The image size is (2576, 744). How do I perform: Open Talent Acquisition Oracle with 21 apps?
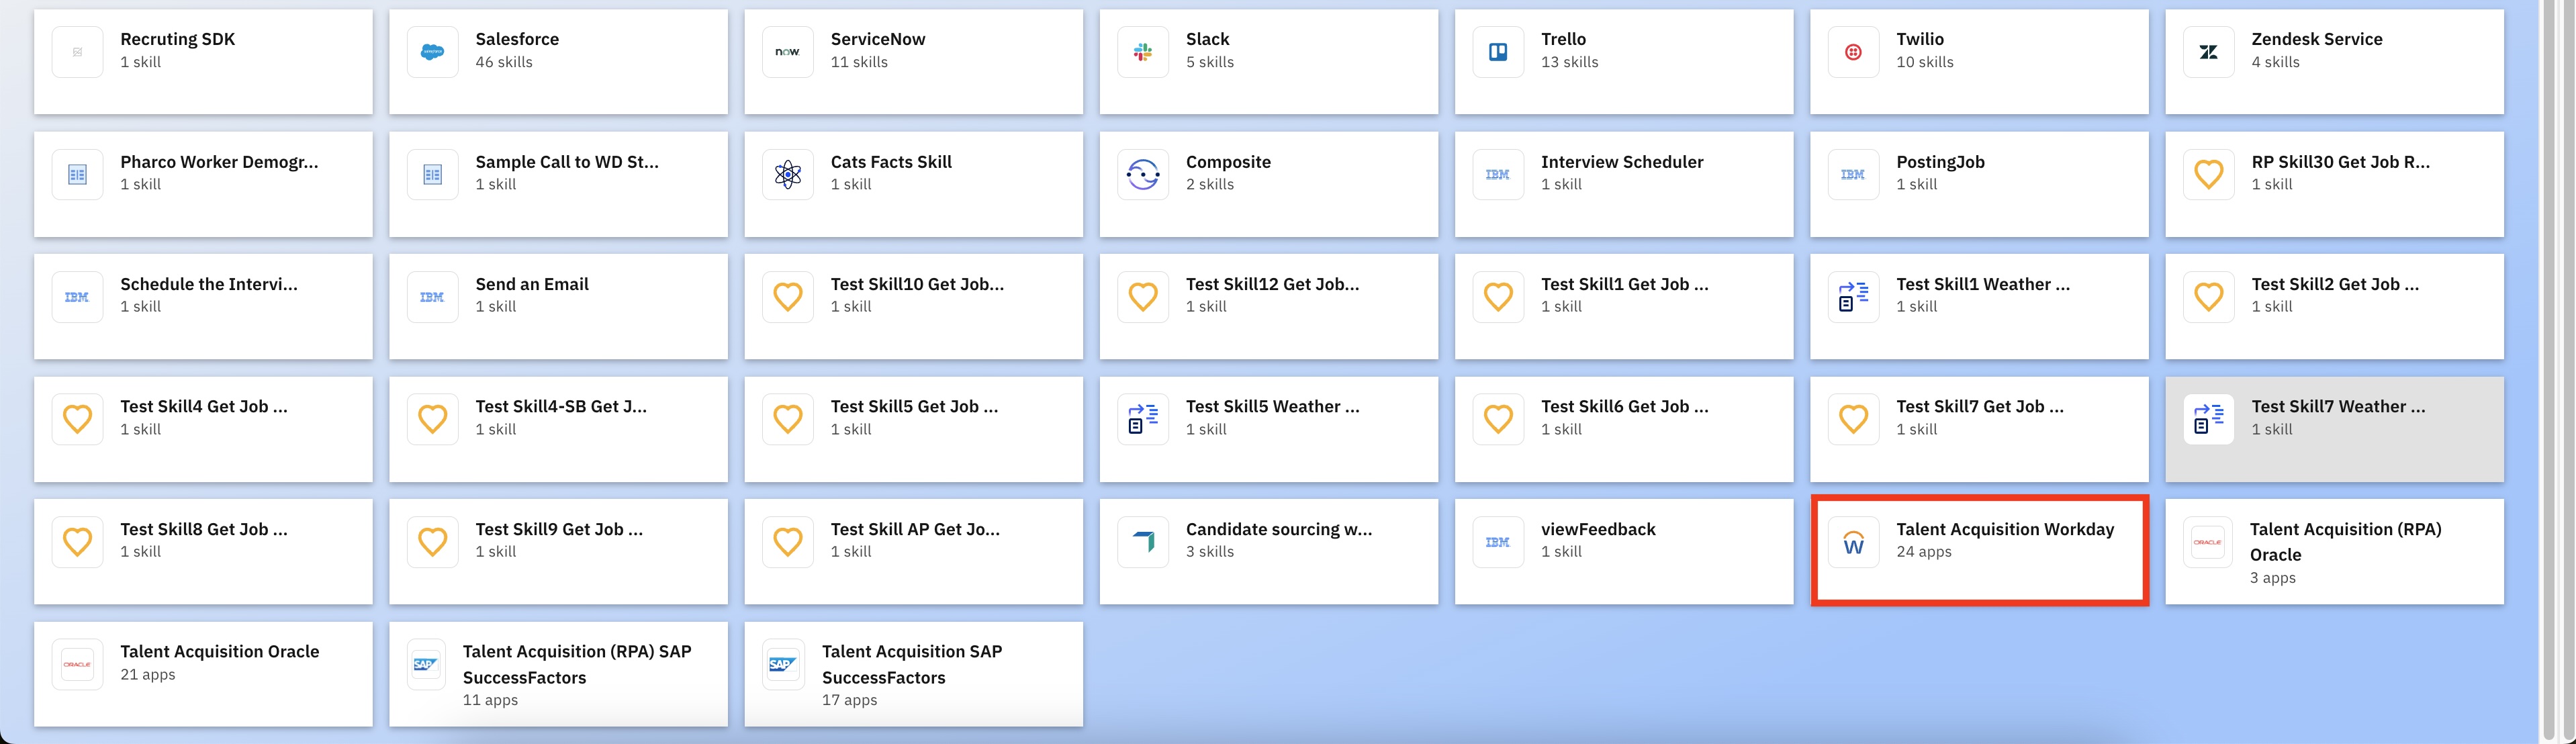pyautogui.click(x=203, y=674)
